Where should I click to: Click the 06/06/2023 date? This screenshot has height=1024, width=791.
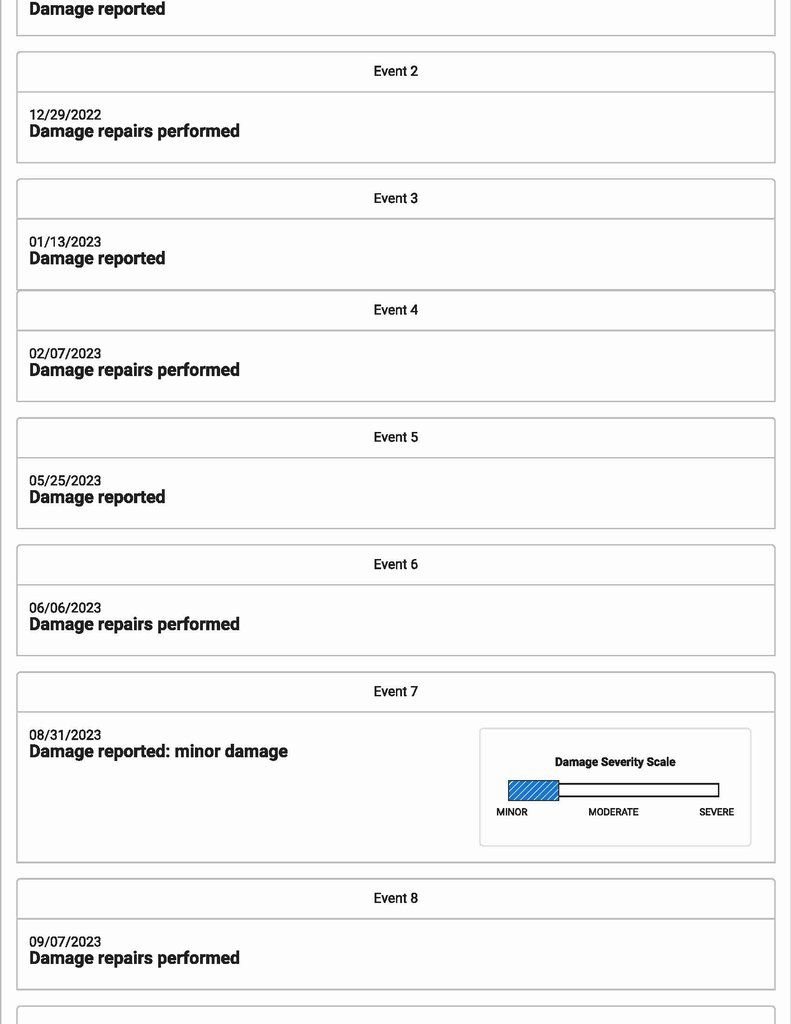pyautogui.click(x=65, y=608)
